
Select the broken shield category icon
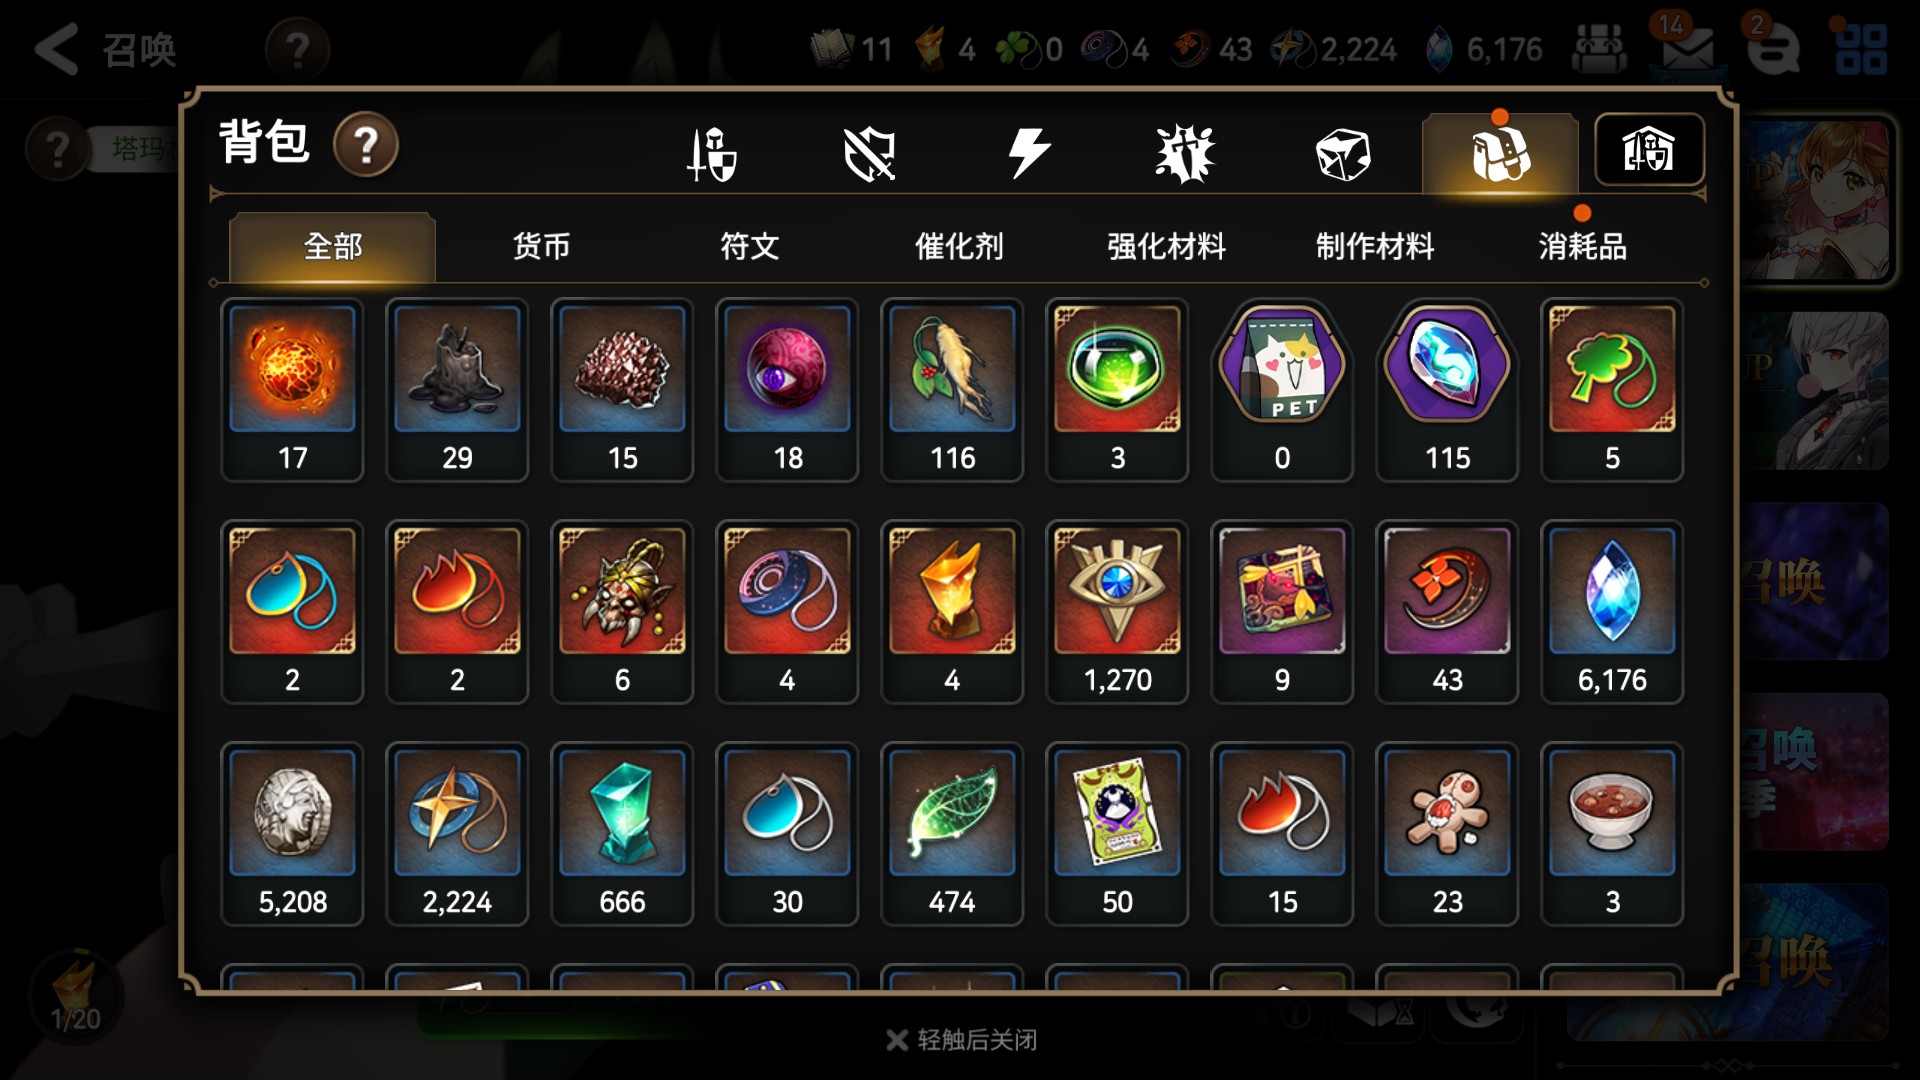pyautogui.click(x=869, y=154)
